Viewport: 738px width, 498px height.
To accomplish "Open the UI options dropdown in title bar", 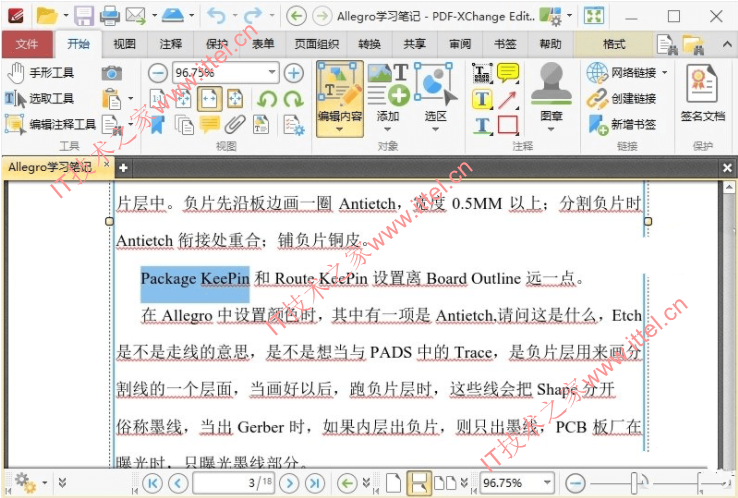I will pos(569,16).
